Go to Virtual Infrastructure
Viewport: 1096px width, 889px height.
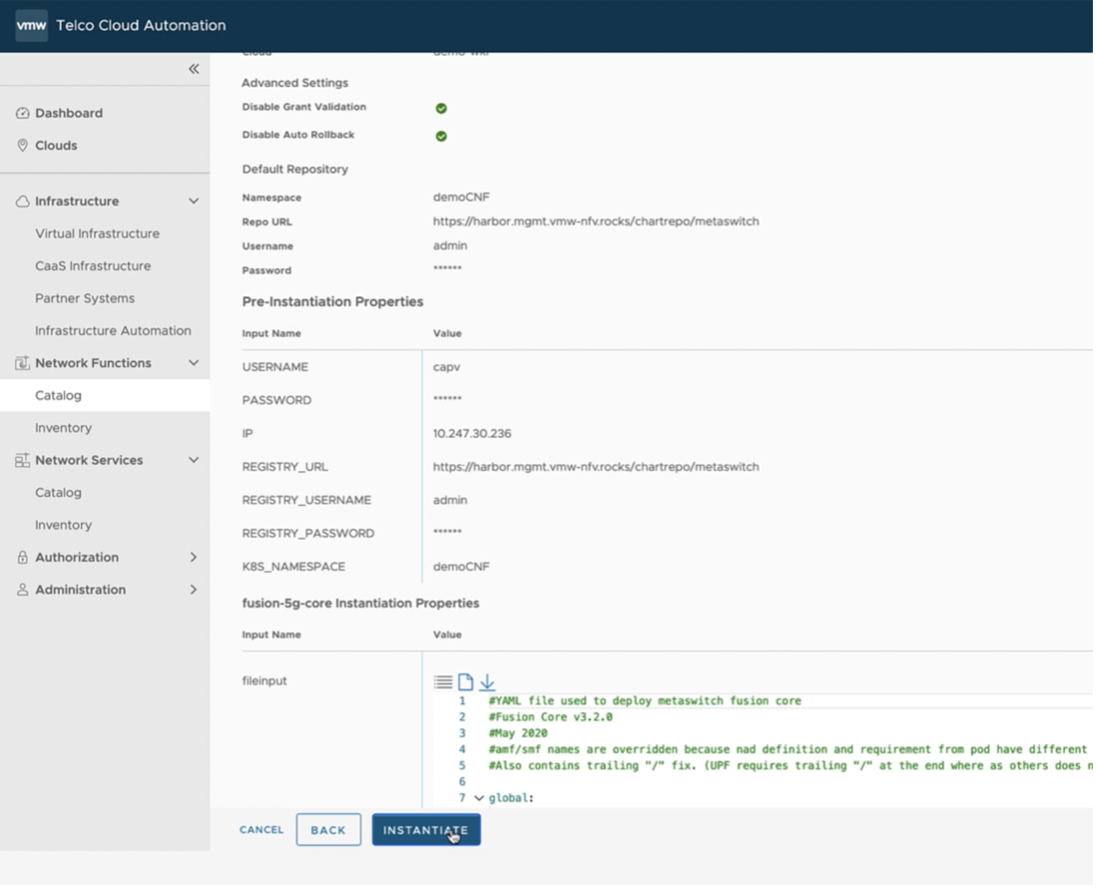pos(97,233)
